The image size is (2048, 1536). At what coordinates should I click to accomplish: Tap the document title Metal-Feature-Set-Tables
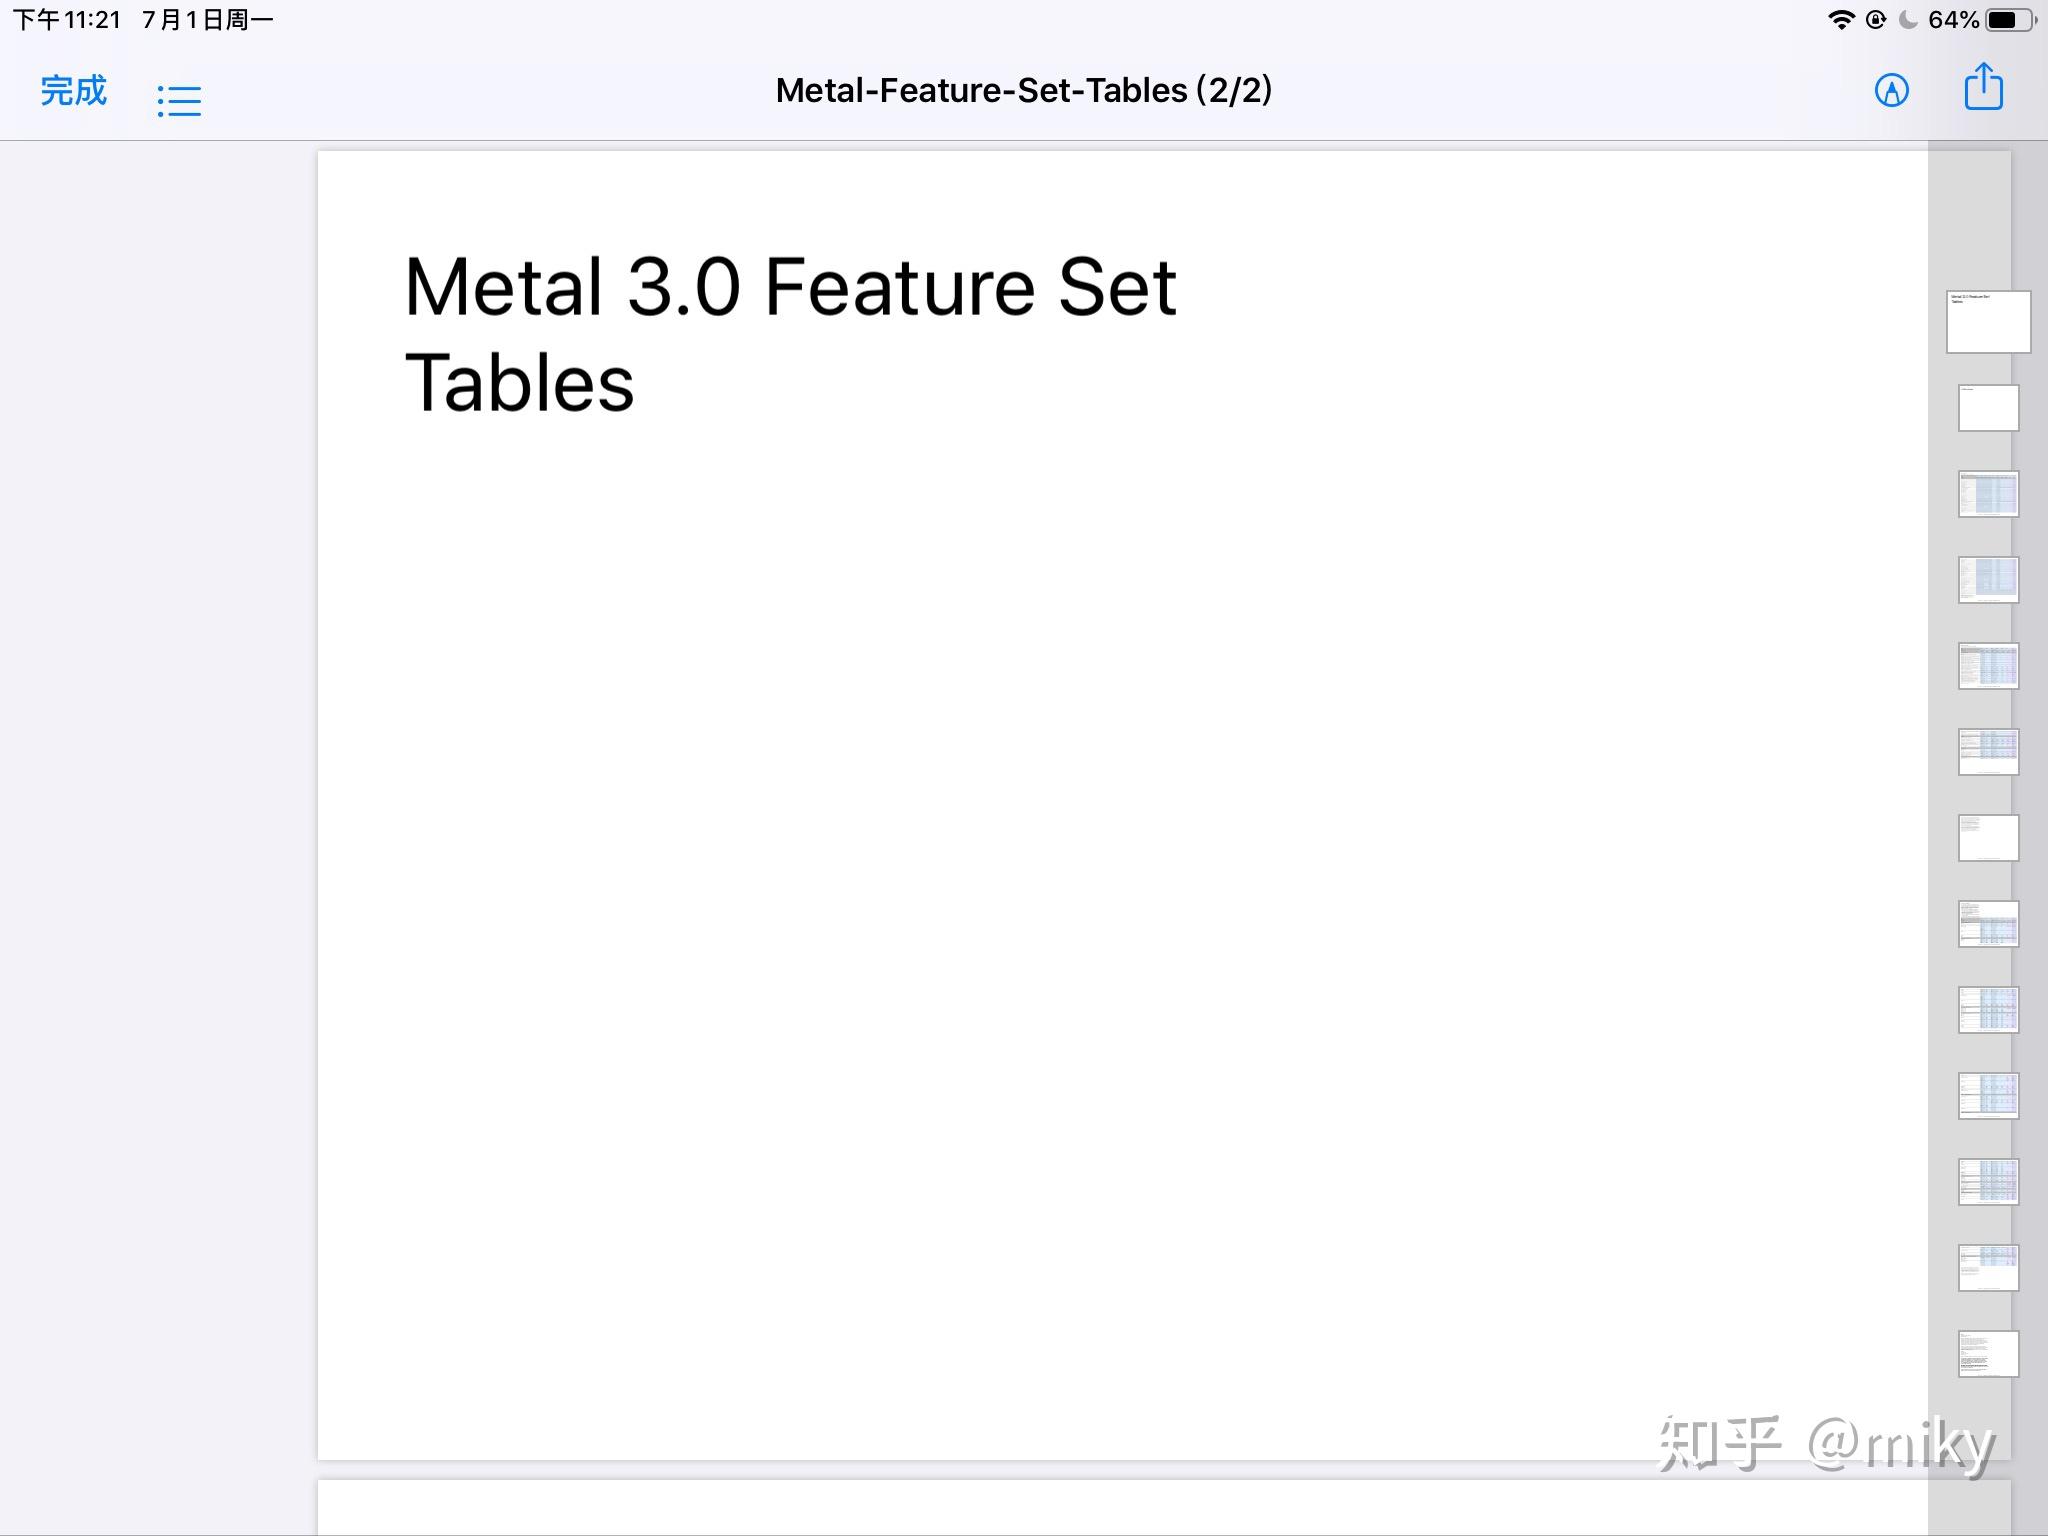[x=1022, y=90]
